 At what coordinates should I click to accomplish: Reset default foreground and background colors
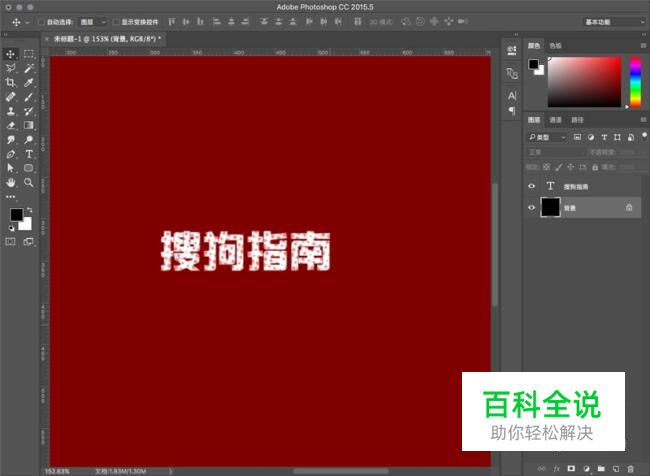(12, 228)
